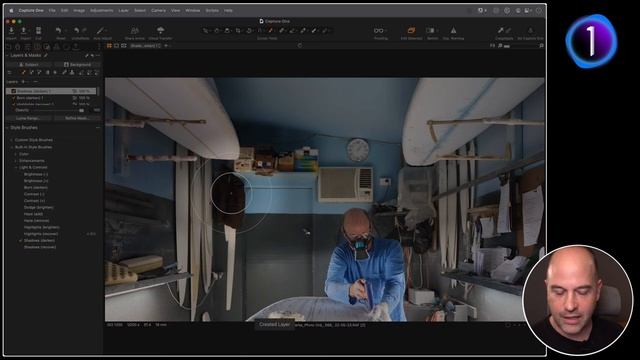Expand the Enhancements brushes group
This screenshot has height=360, width=640.
click(x=16, y=161)
